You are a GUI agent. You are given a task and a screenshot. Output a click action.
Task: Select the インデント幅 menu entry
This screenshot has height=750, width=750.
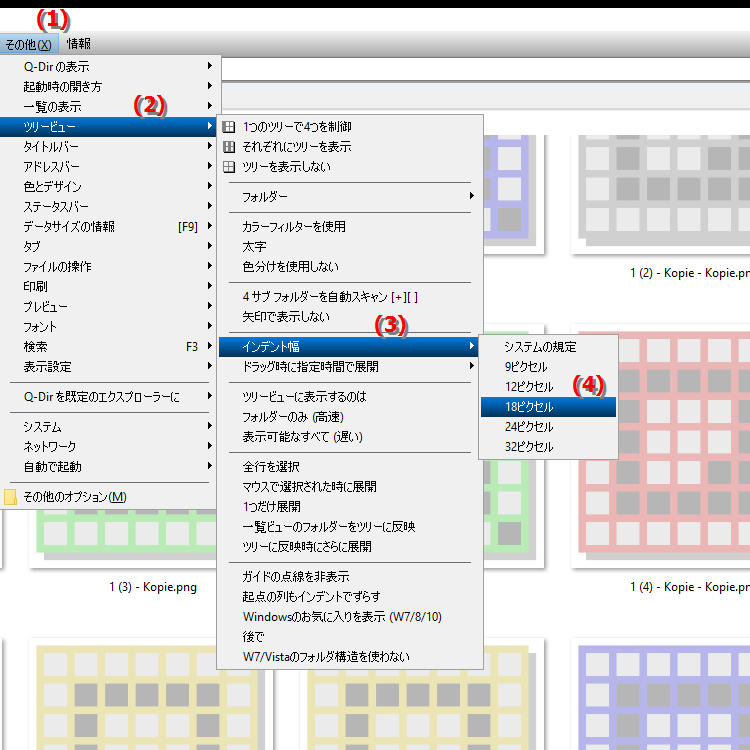[350, 347]
